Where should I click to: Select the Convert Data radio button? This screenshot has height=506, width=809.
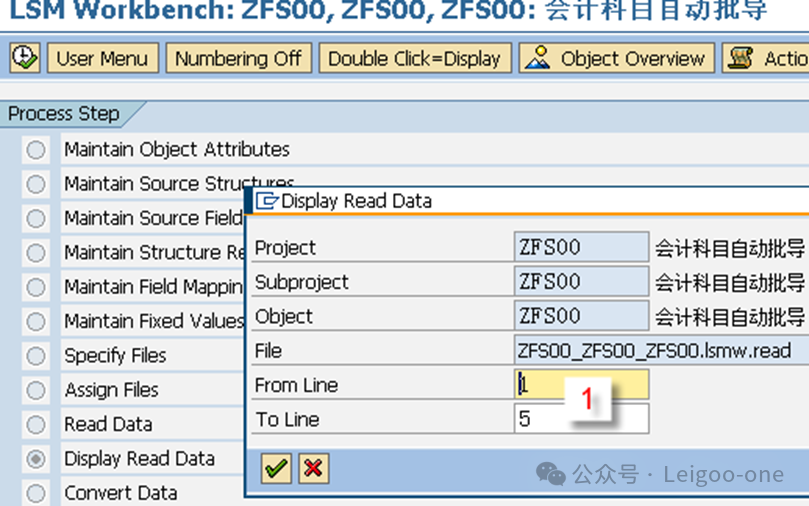point(37,493)
